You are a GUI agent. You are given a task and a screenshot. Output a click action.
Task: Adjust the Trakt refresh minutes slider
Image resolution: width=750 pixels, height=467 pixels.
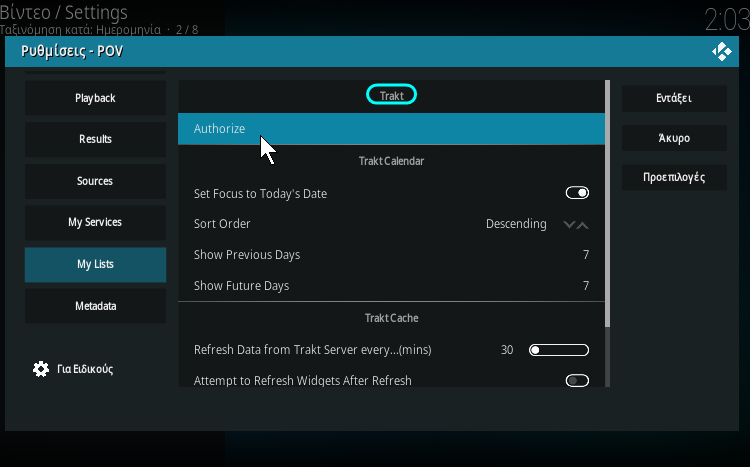pyautogui.click(x=559, y=350)
